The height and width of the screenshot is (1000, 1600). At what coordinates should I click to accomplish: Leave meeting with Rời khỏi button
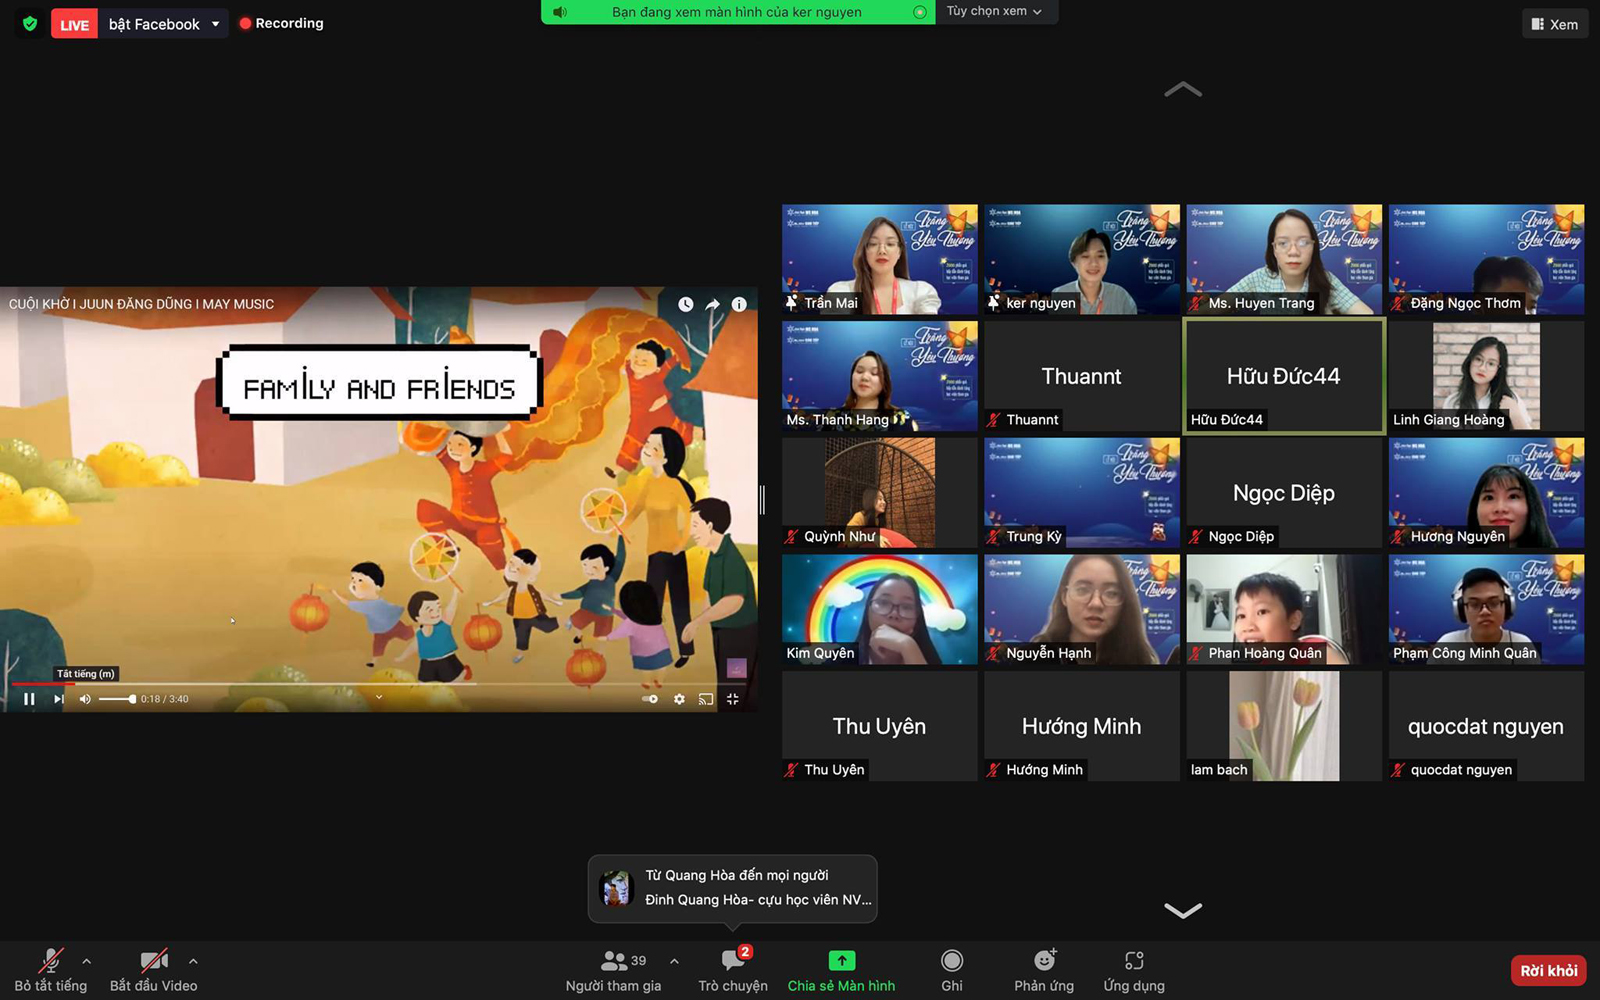pos(1548,970)
